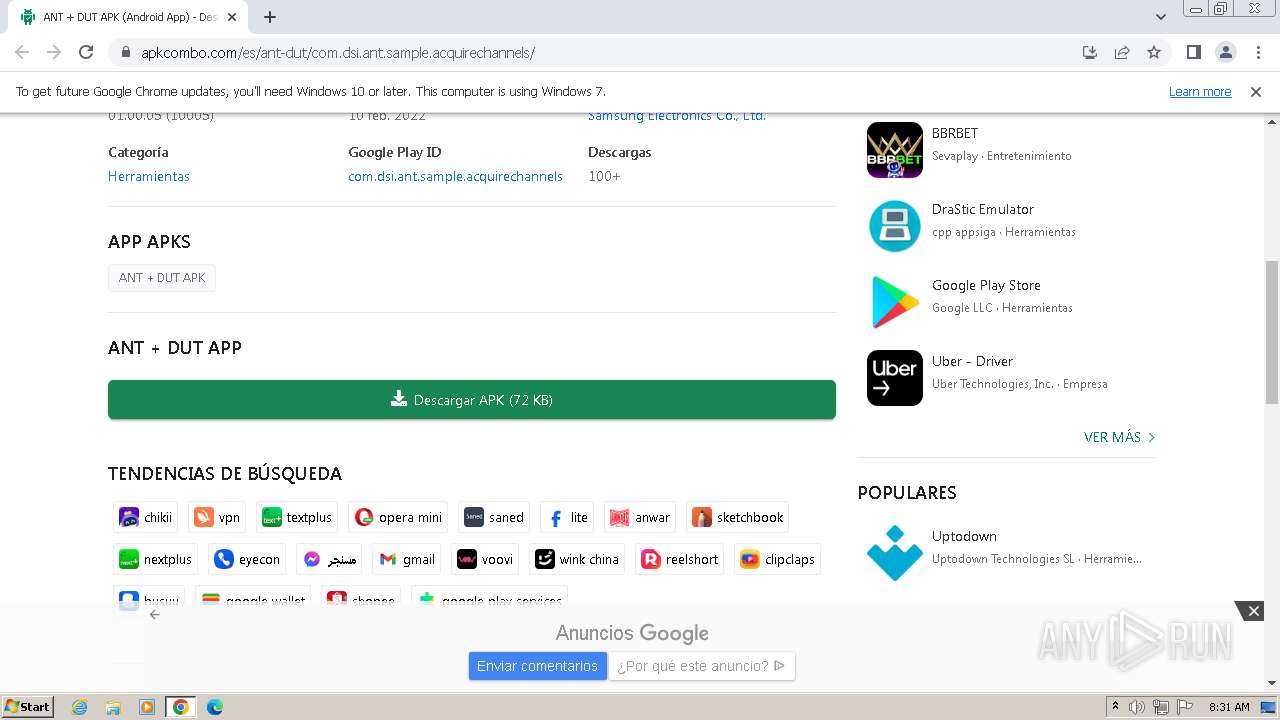The height and width of the screenshot is (720, 1280).
Task: Select the saned trending tag
Action: point(494,517)
